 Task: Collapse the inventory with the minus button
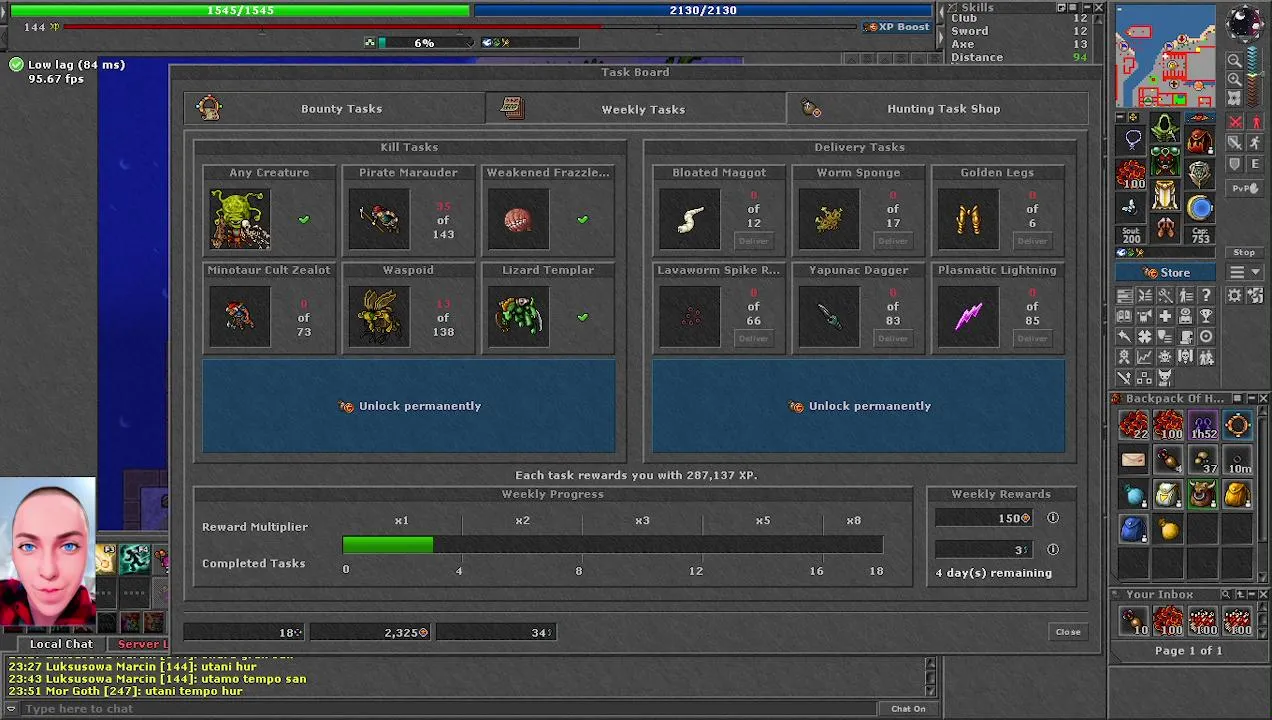point(1120,116)
